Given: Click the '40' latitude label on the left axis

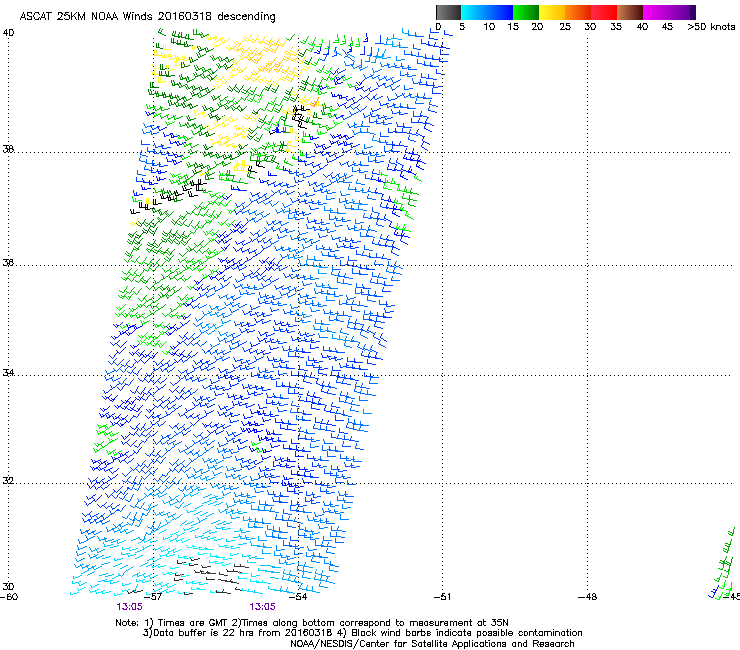Looking at the screenshot, I should (8, 33).
